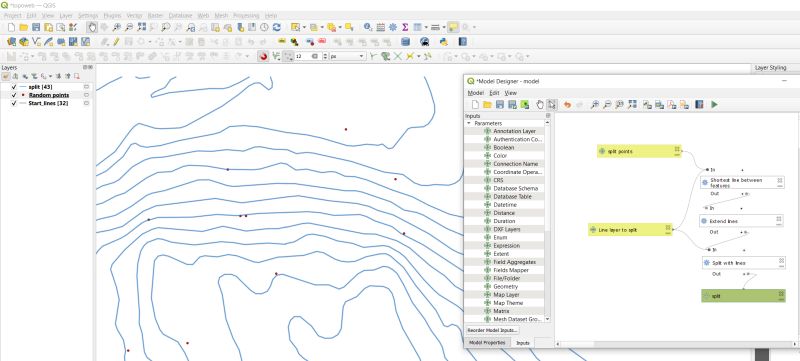The image size is (800, 361).
Task: Click the Processing Toolbox gear icon
Action: coord(393,28)
